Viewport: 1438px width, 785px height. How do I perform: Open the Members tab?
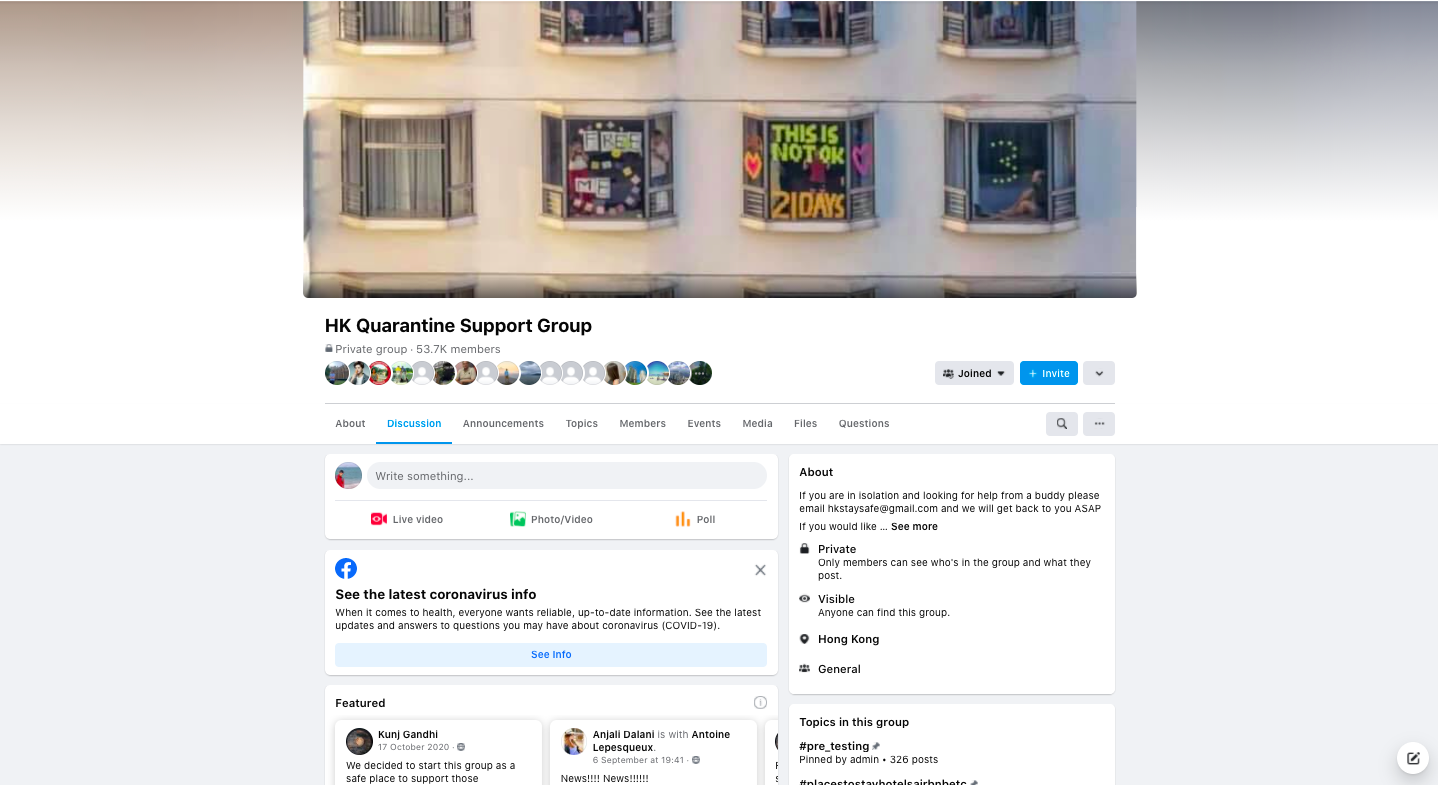pyautogui.click(x=642, y=424)
